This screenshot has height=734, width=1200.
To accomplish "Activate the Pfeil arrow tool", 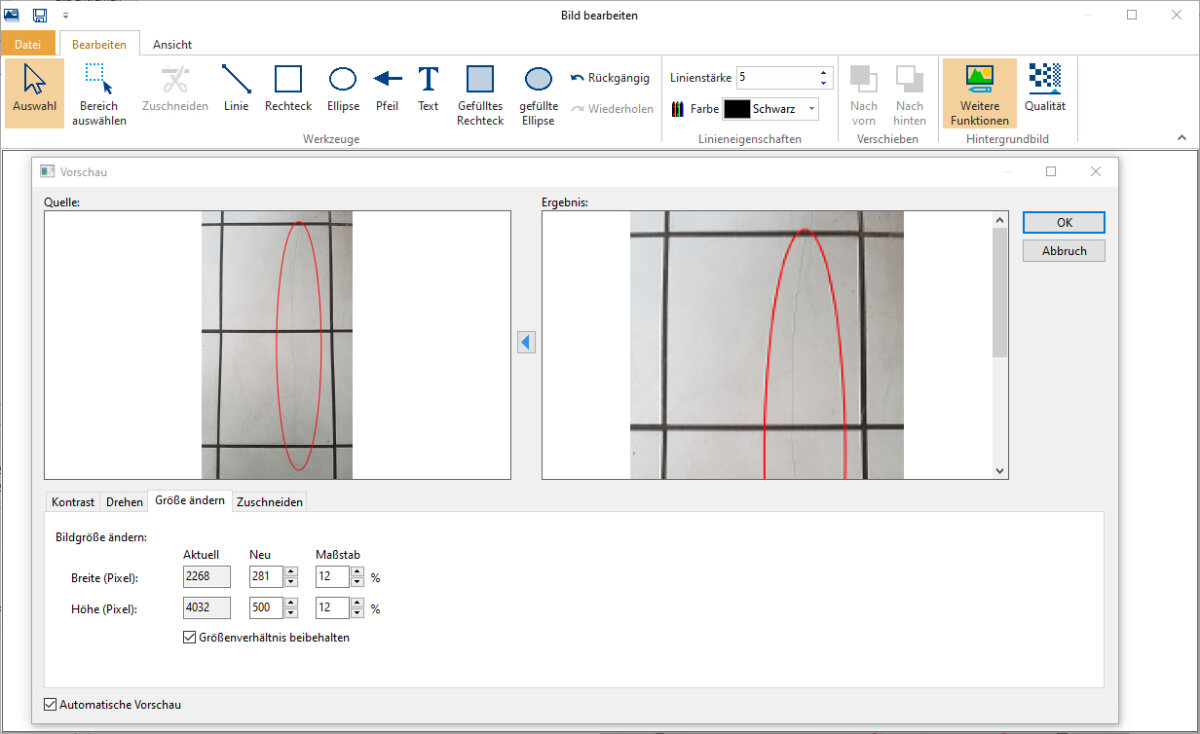I will tap(387, 88).
